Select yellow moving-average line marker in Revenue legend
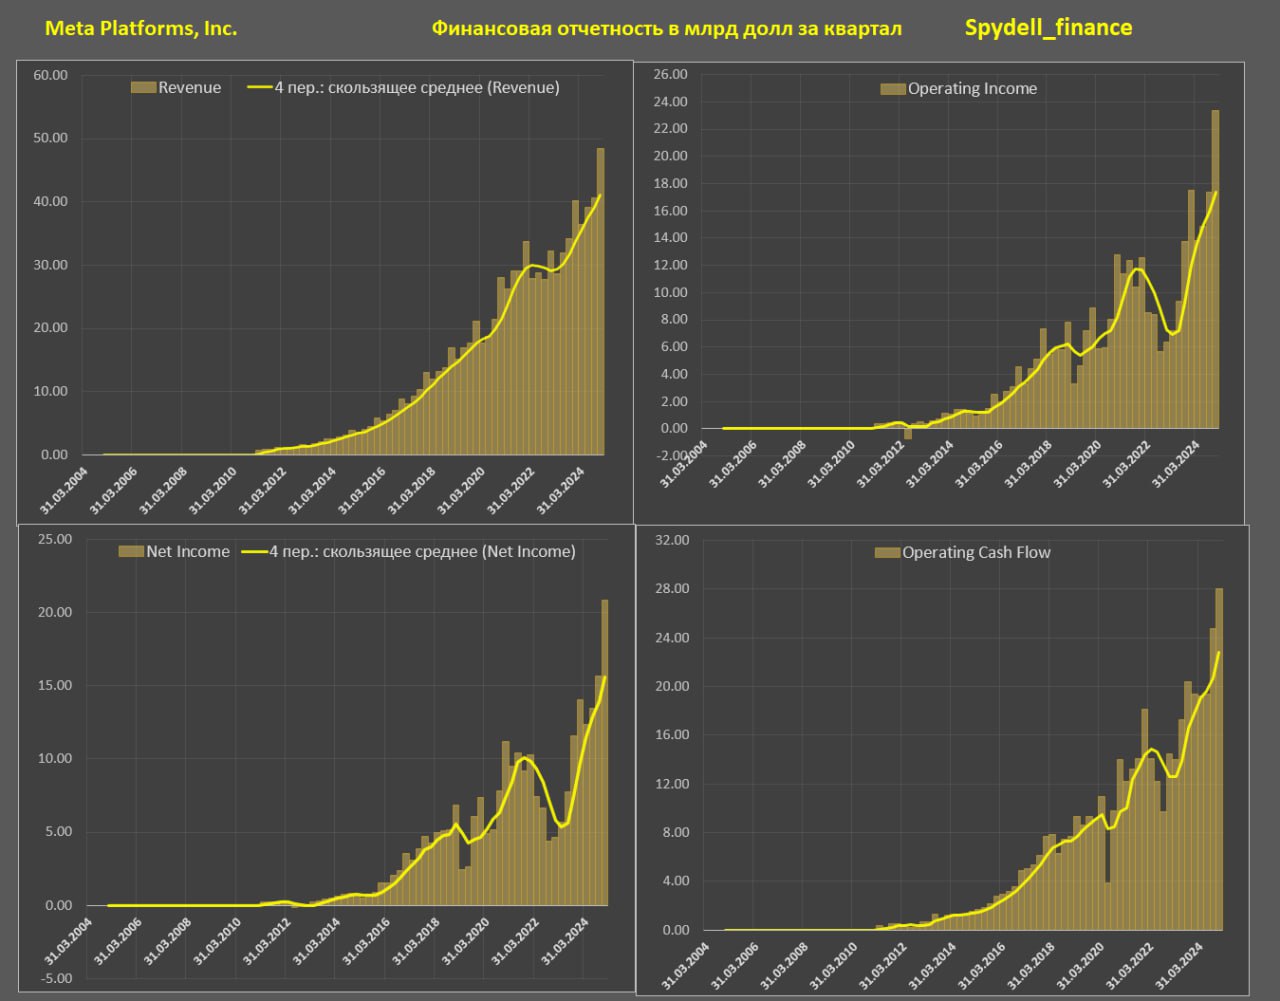This screenshot has height=1001, width=1280. click(259, 88)
